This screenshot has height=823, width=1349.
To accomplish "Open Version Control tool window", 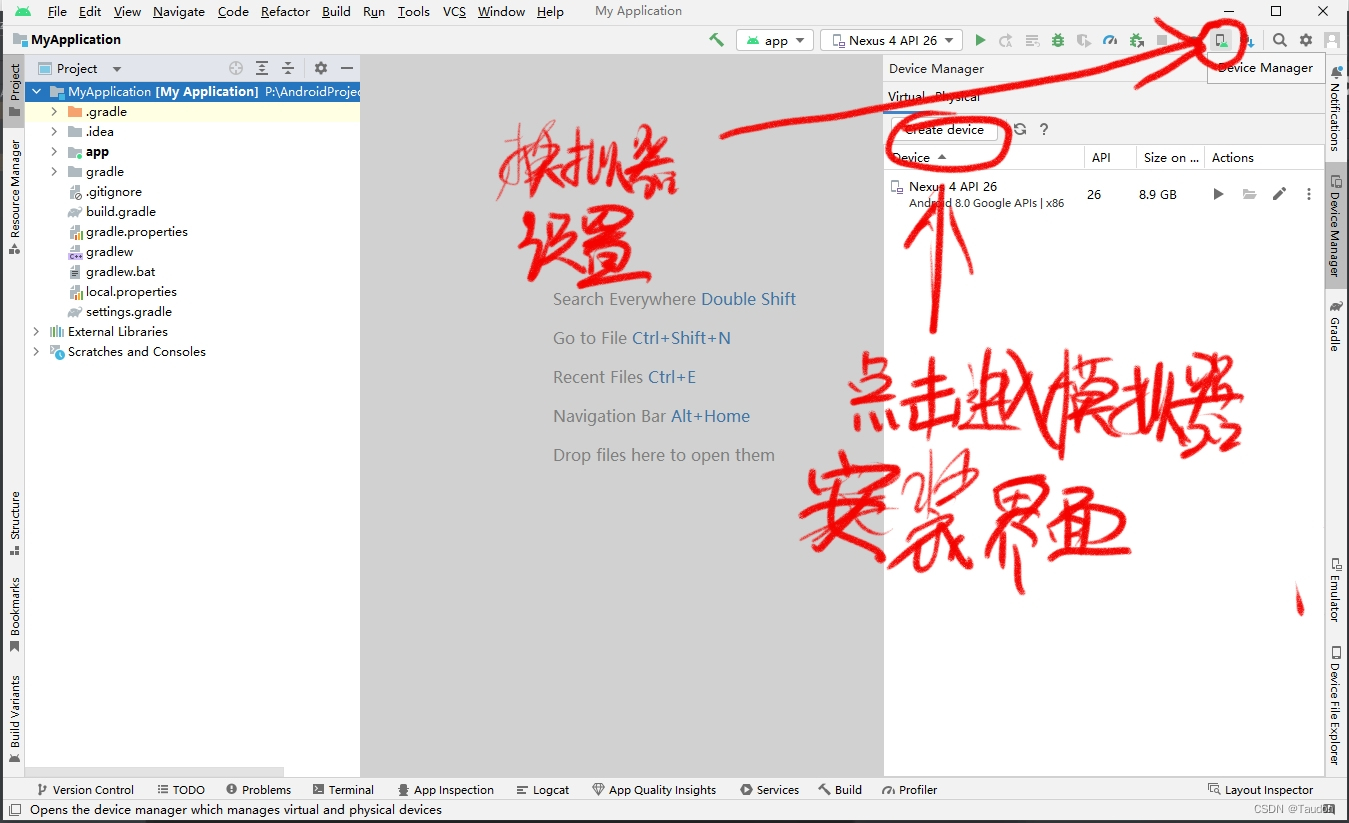I will (85, 789).
